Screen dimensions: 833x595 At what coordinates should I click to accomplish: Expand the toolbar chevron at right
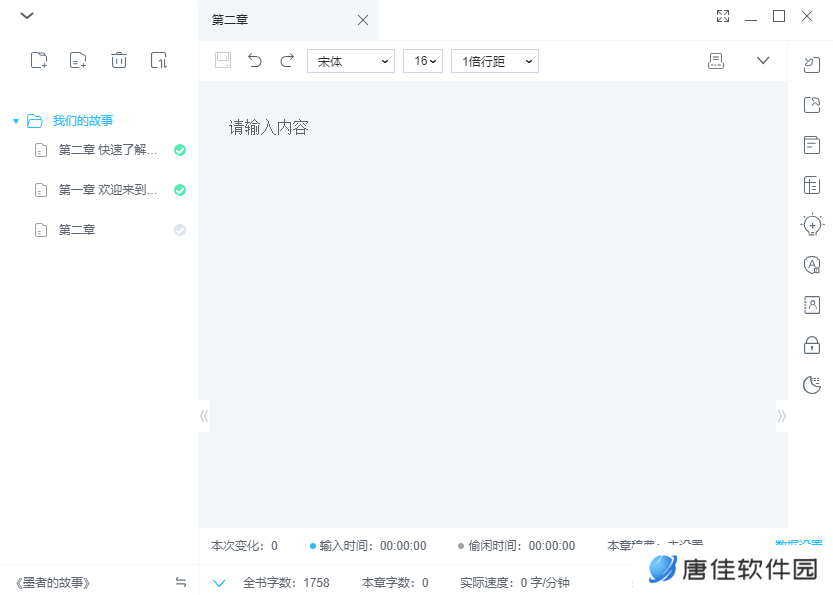(x=763, y=61)
